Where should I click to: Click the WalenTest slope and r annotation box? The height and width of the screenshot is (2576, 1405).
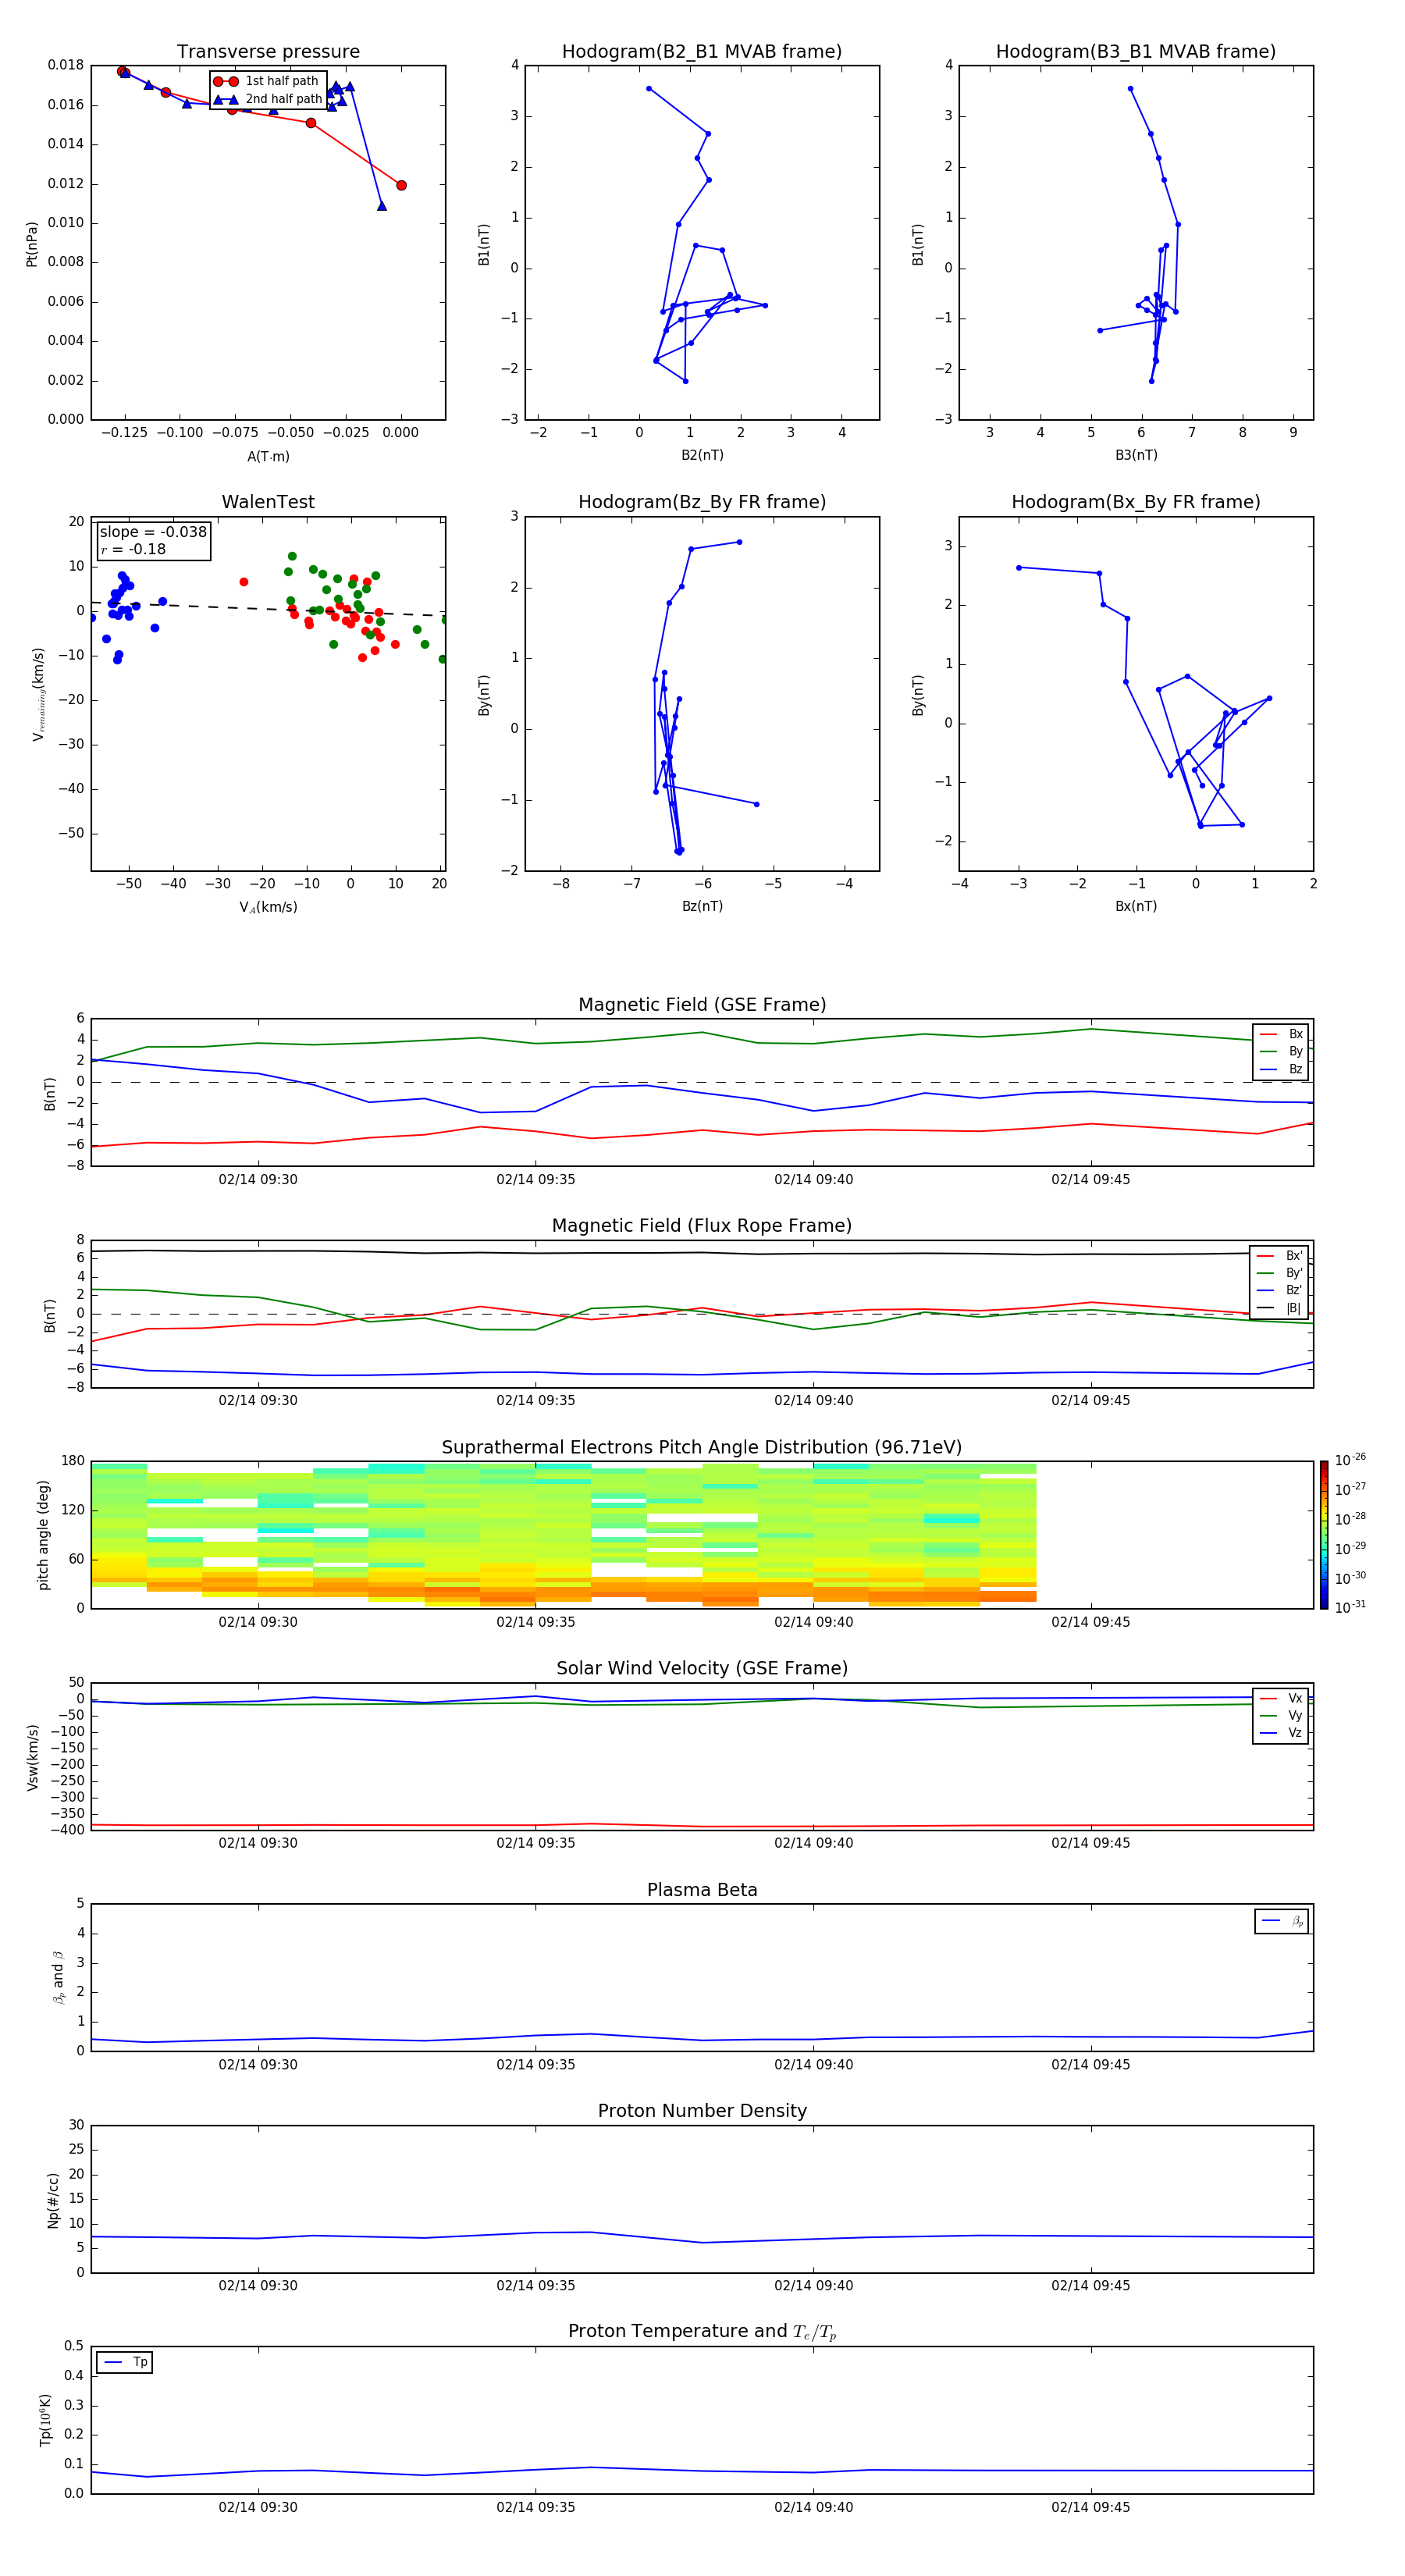pos(153,540)
